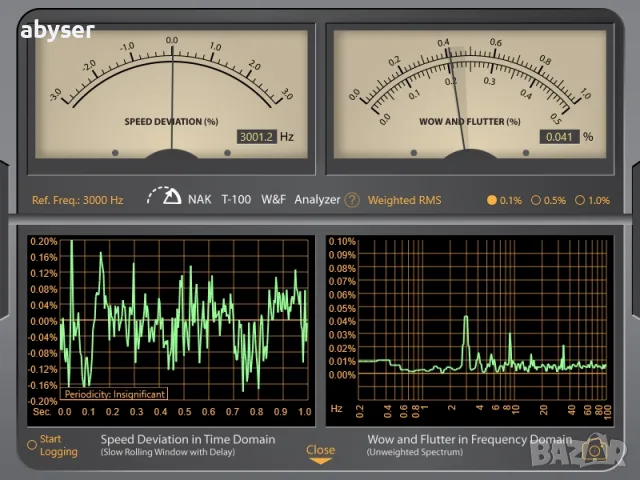Click the Wow and Flutter in Frequency Domain title
Viewport: 640px width, 480px height.
[x=469, y=439]
